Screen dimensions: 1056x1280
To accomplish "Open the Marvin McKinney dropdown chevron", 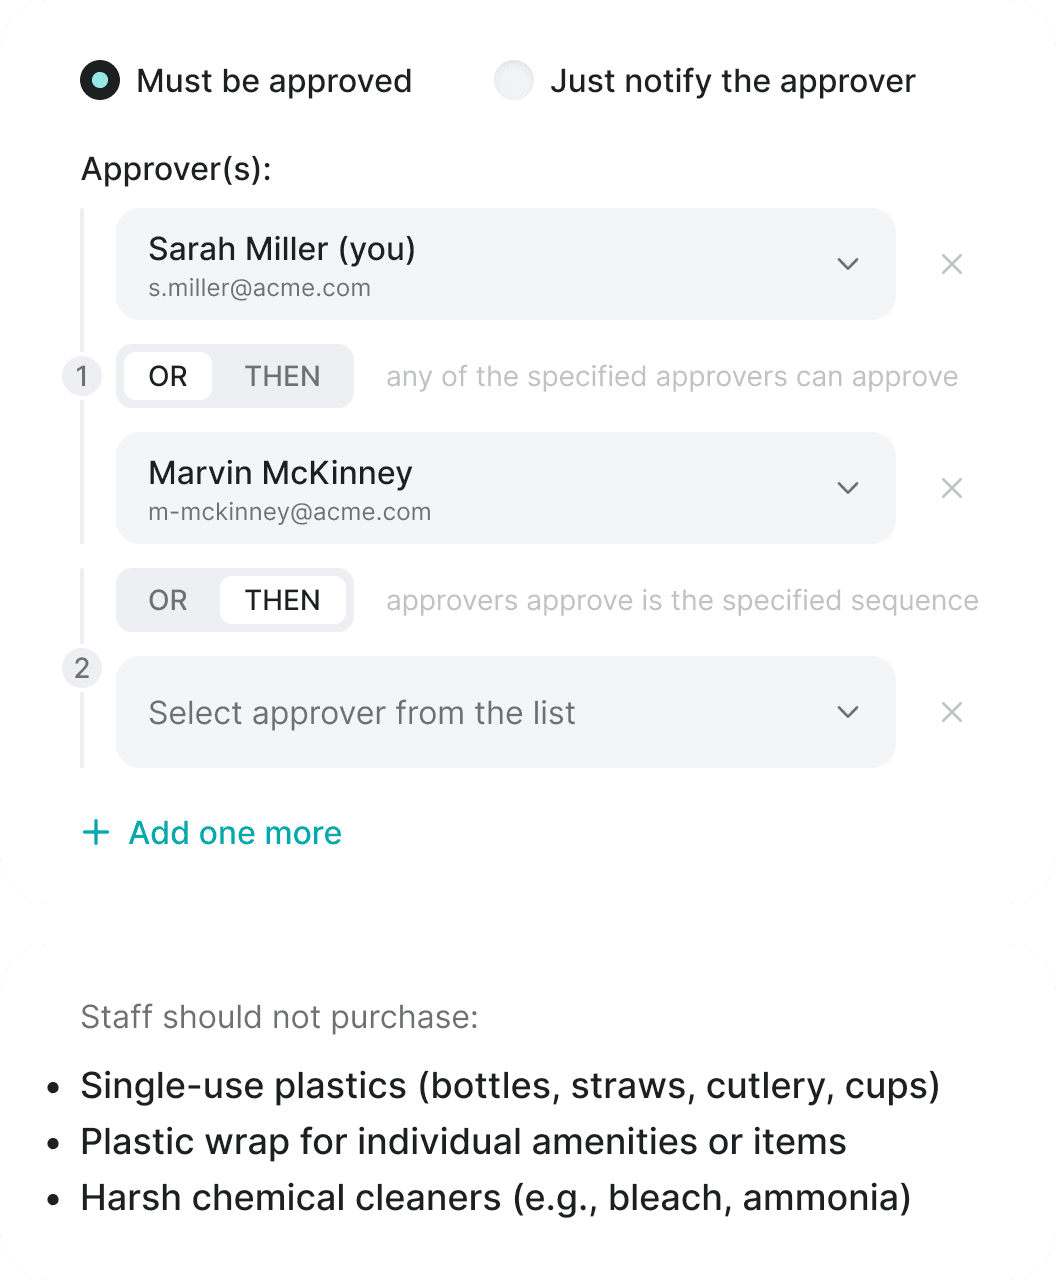I will [x=848, y=488].
